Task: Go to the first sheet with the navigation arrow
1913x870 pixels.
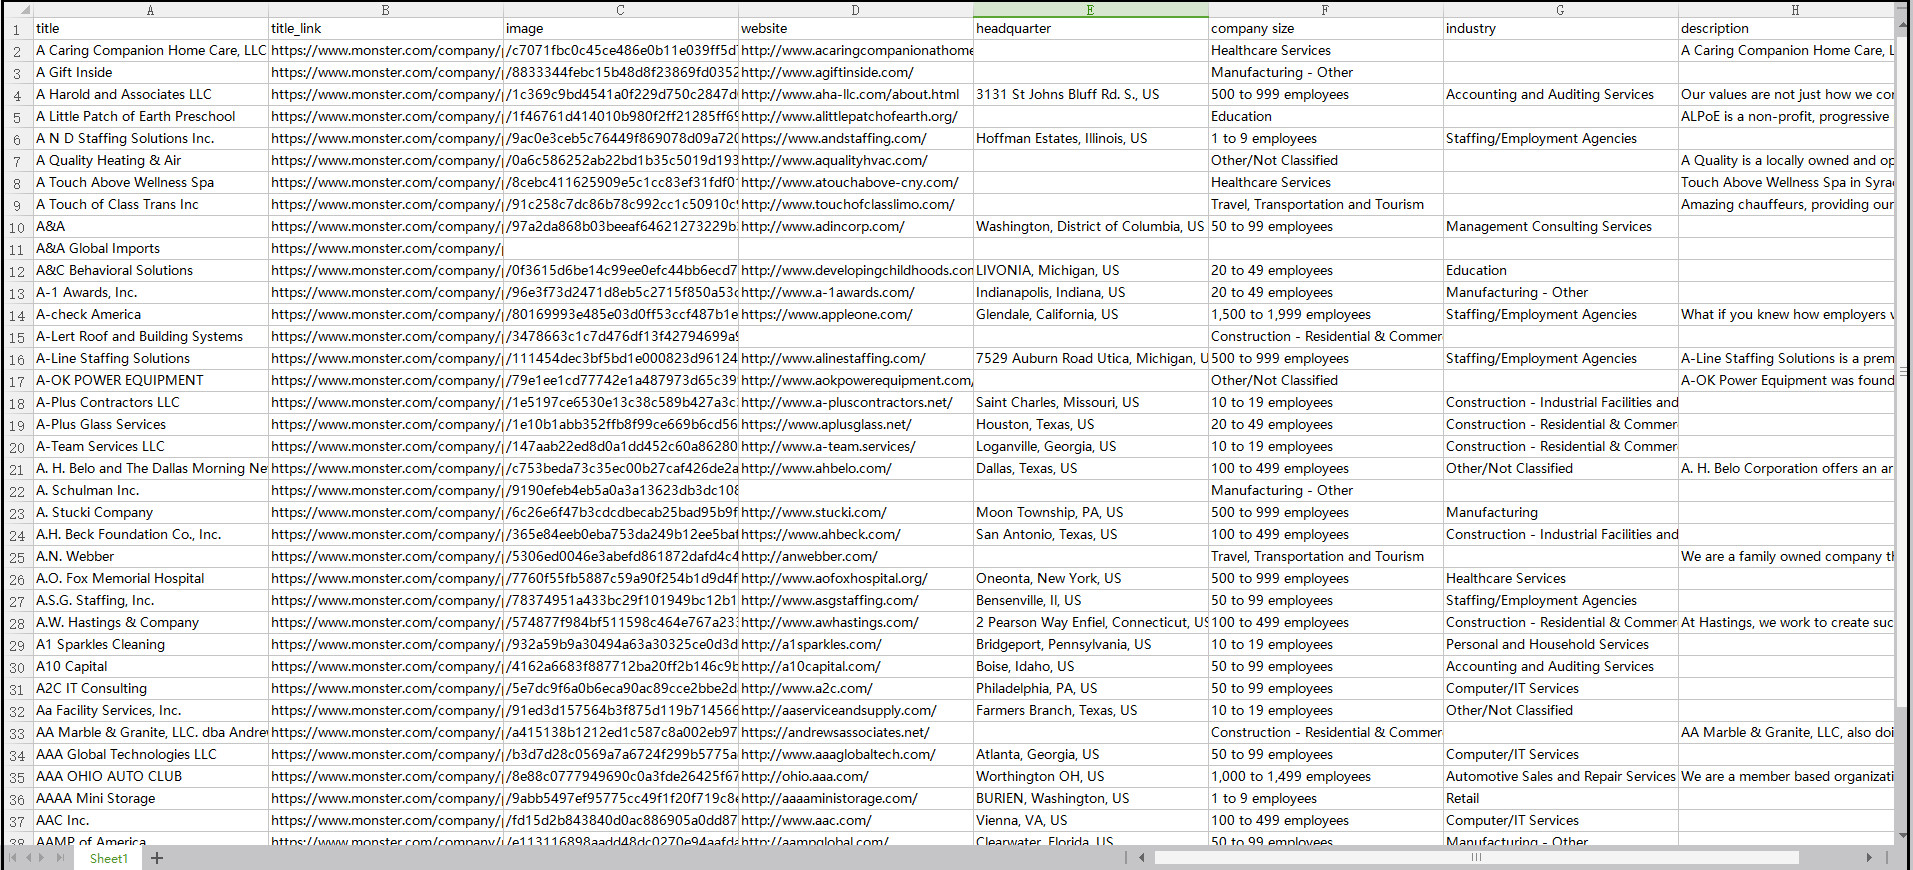Action: point(13,858)
